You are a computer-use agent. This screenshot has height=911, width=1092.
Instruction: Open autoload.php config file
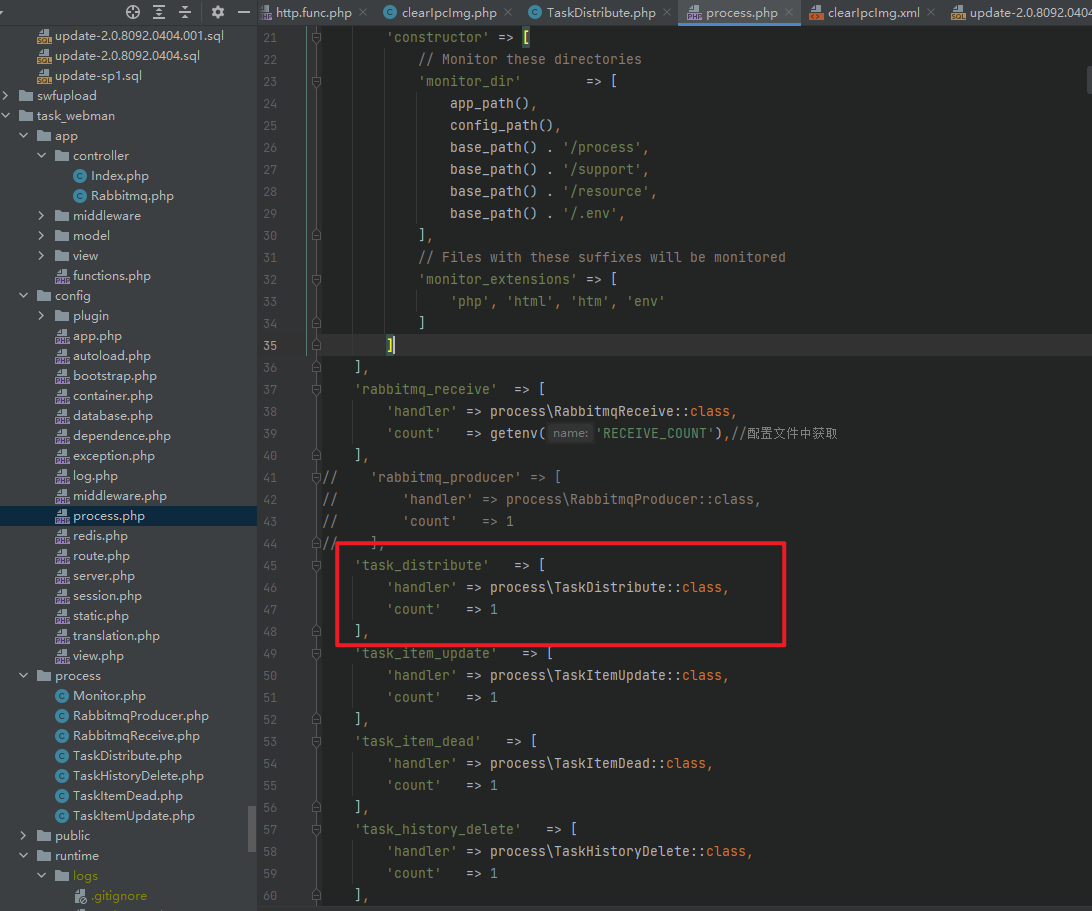[x=111, y=356]
